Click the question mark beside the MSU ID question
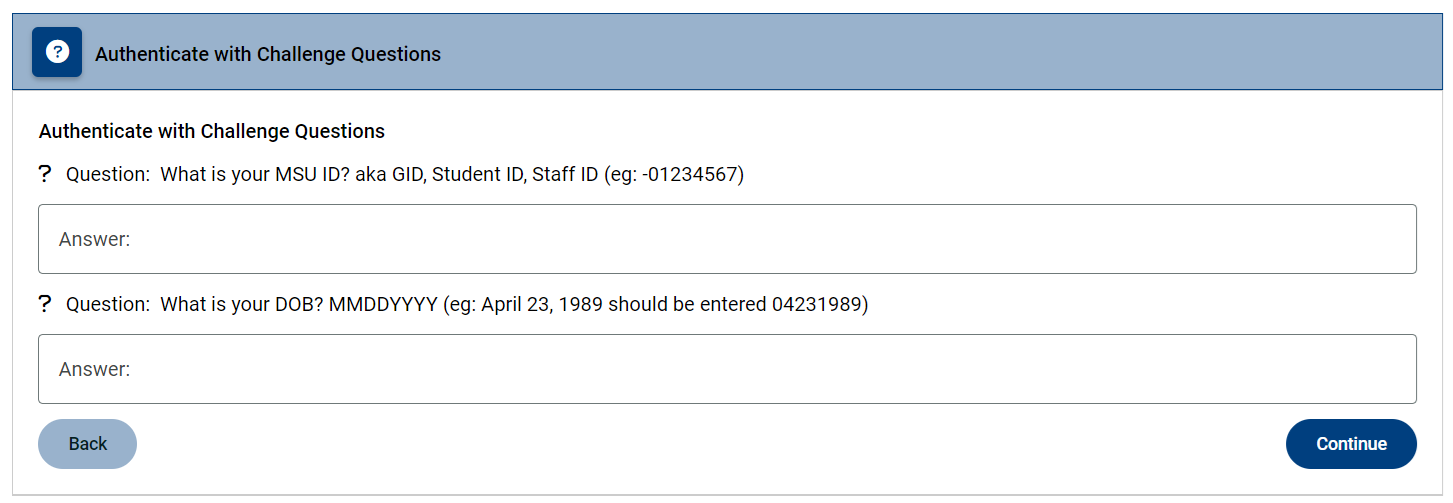The height and width of the screenshot is (503, 1453). [x=44, y=174]
